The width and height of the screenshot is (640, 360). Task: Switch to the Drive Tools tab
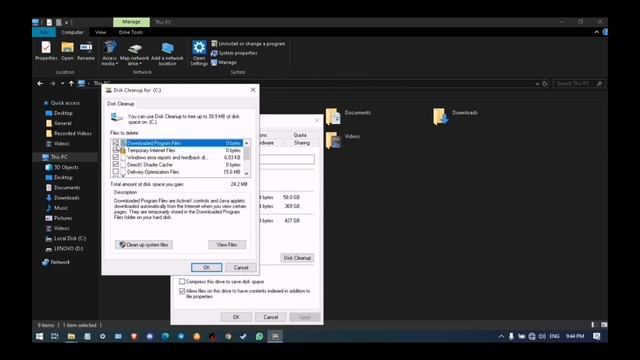tap(131, 32)
